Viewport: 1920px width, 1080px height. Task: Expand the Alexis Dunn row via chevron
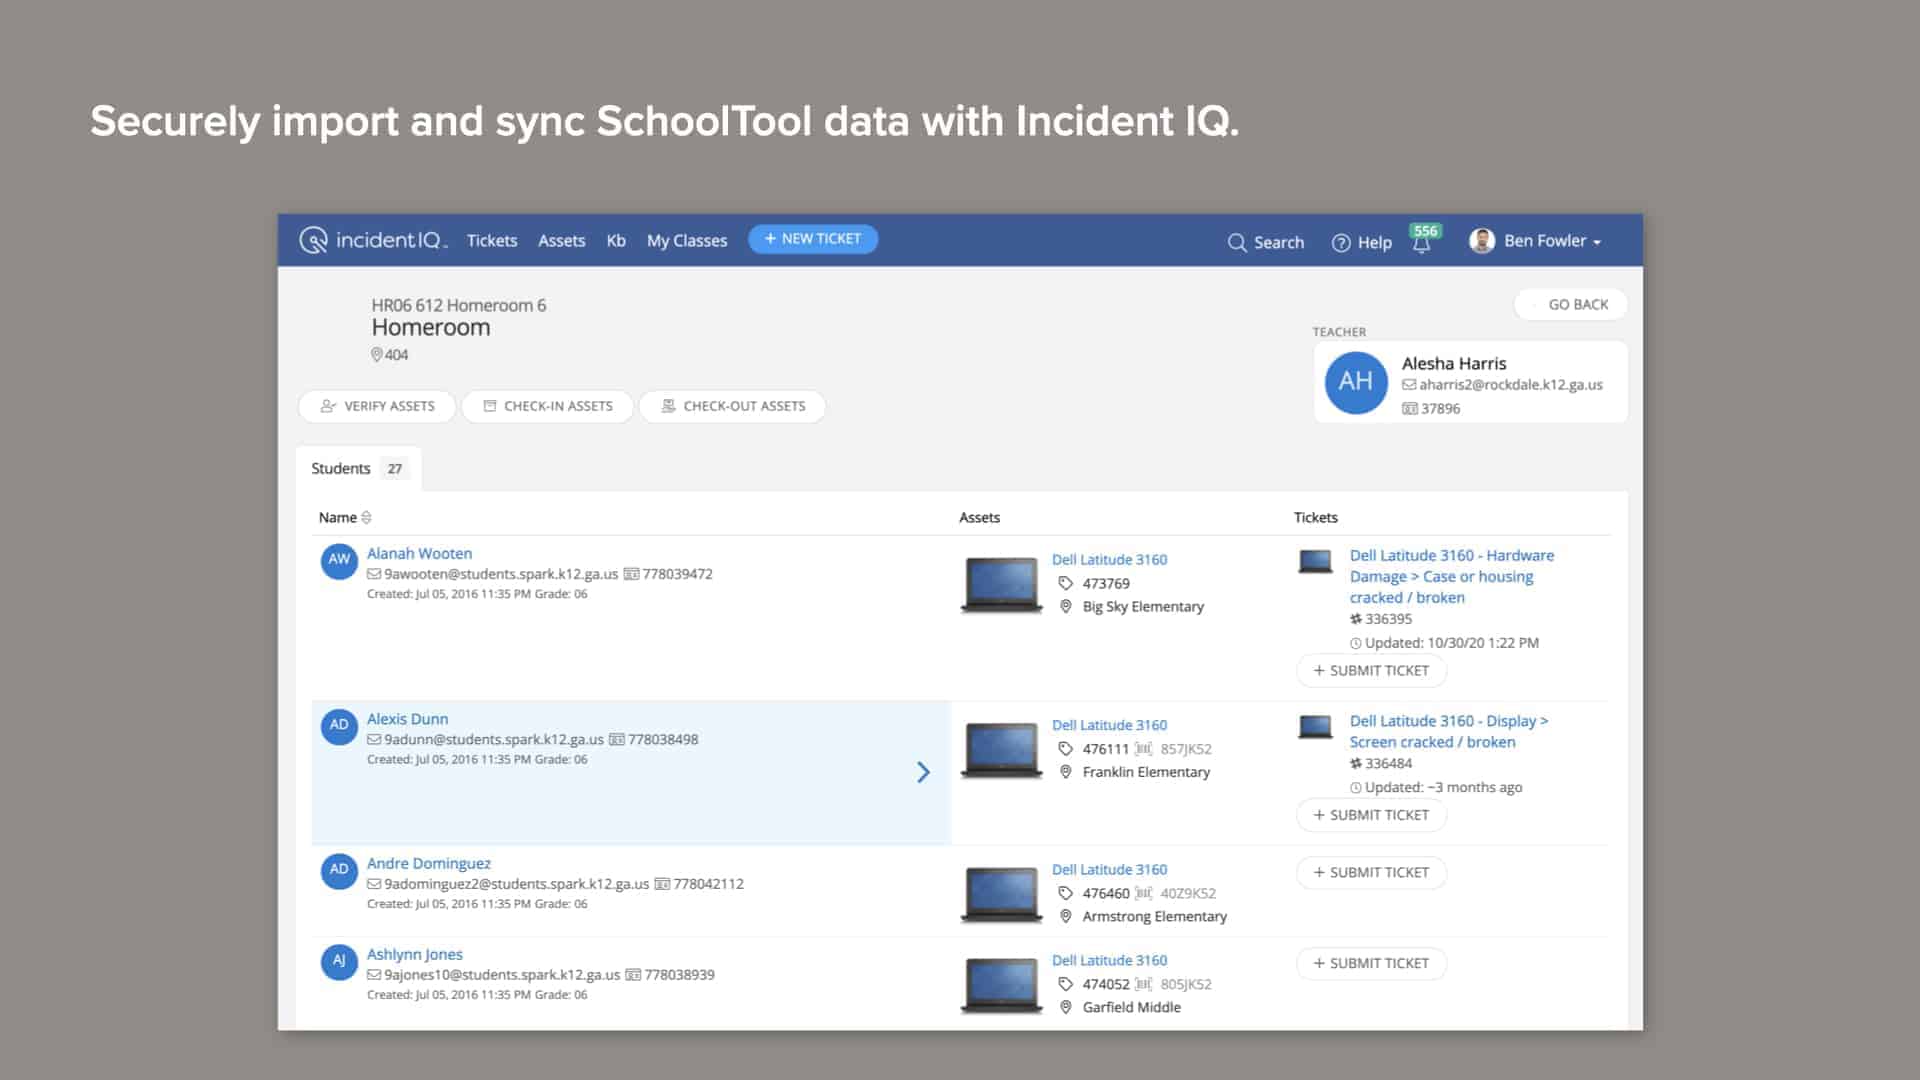click(x=922, y=772)
